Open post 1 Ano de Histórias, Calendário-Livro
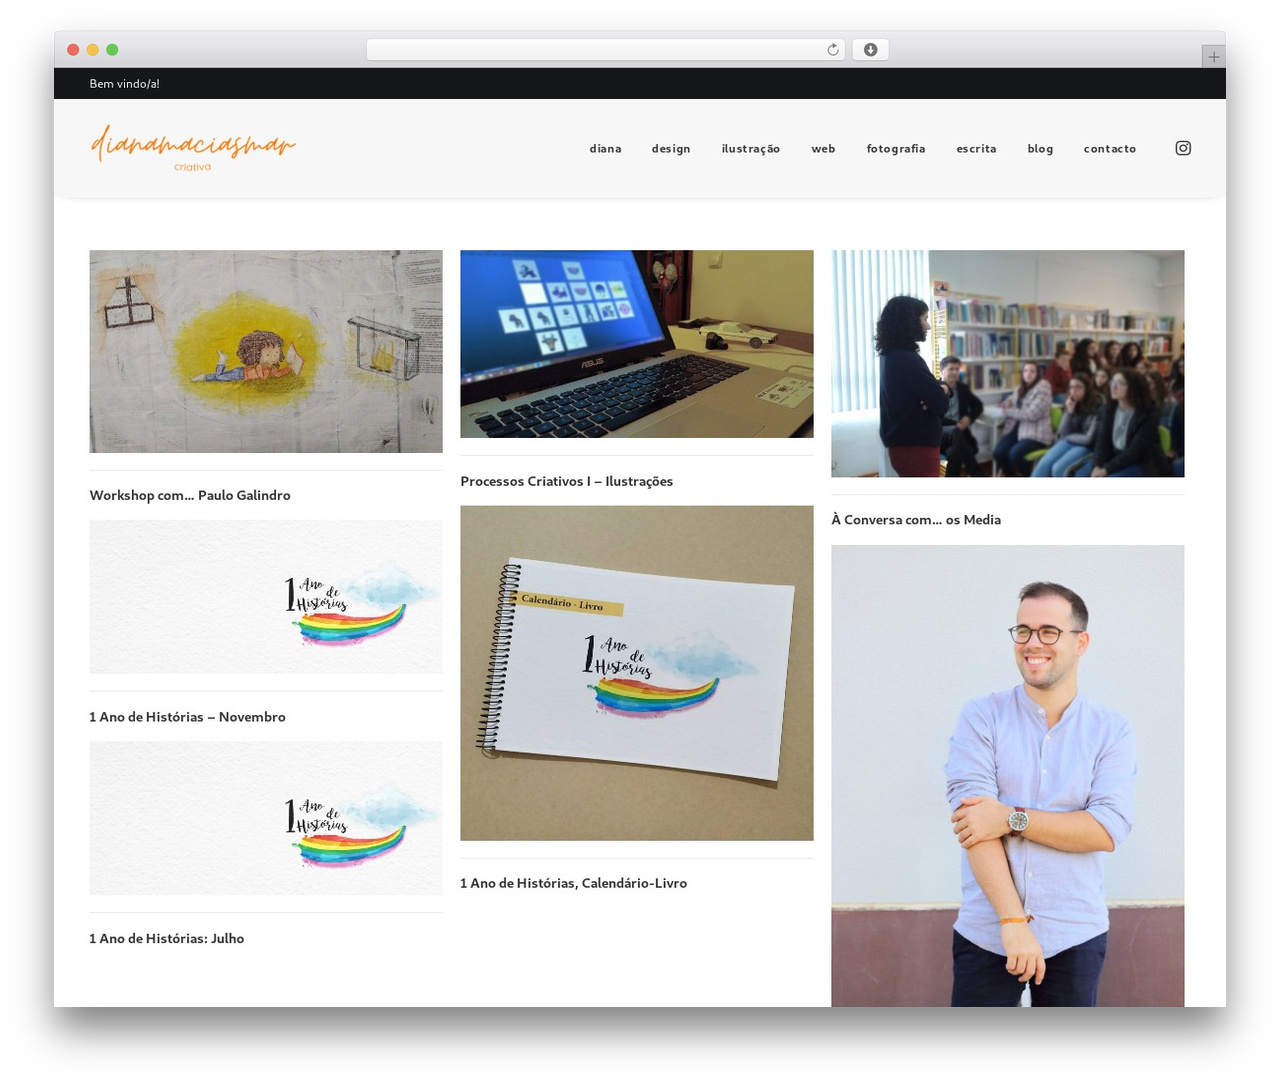 pyautogui.click(x=574, y=883)
